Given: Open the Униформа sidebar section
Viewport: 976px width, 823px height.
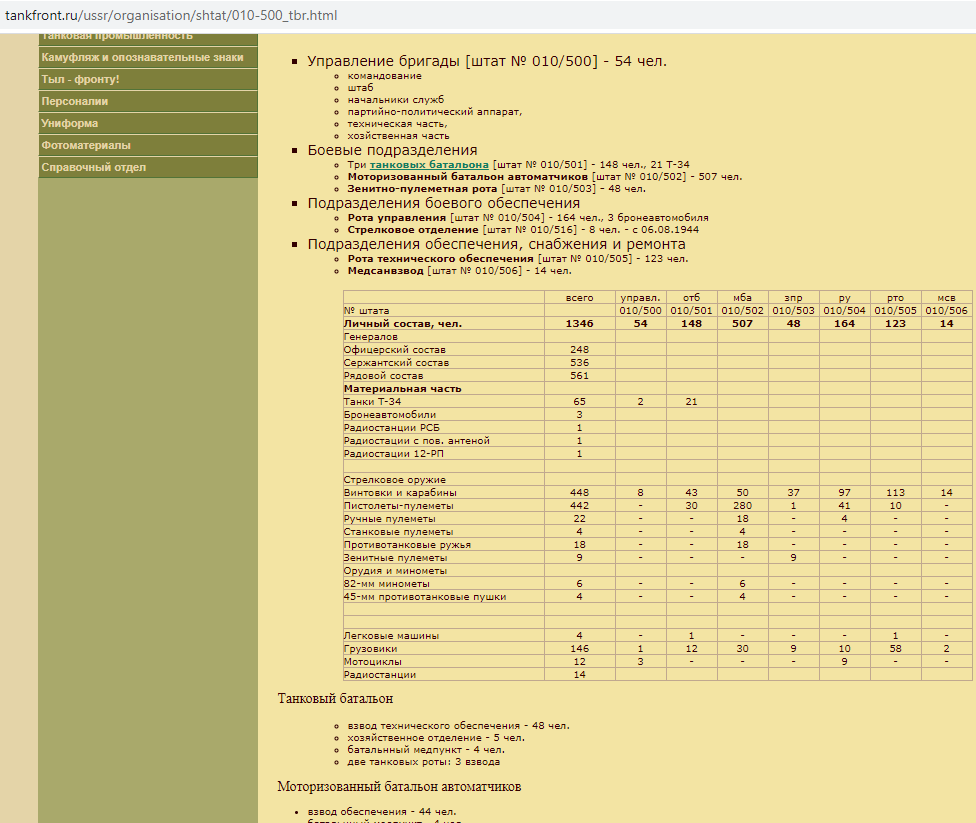Looking at the screenshot, I should tap(69, 124).
